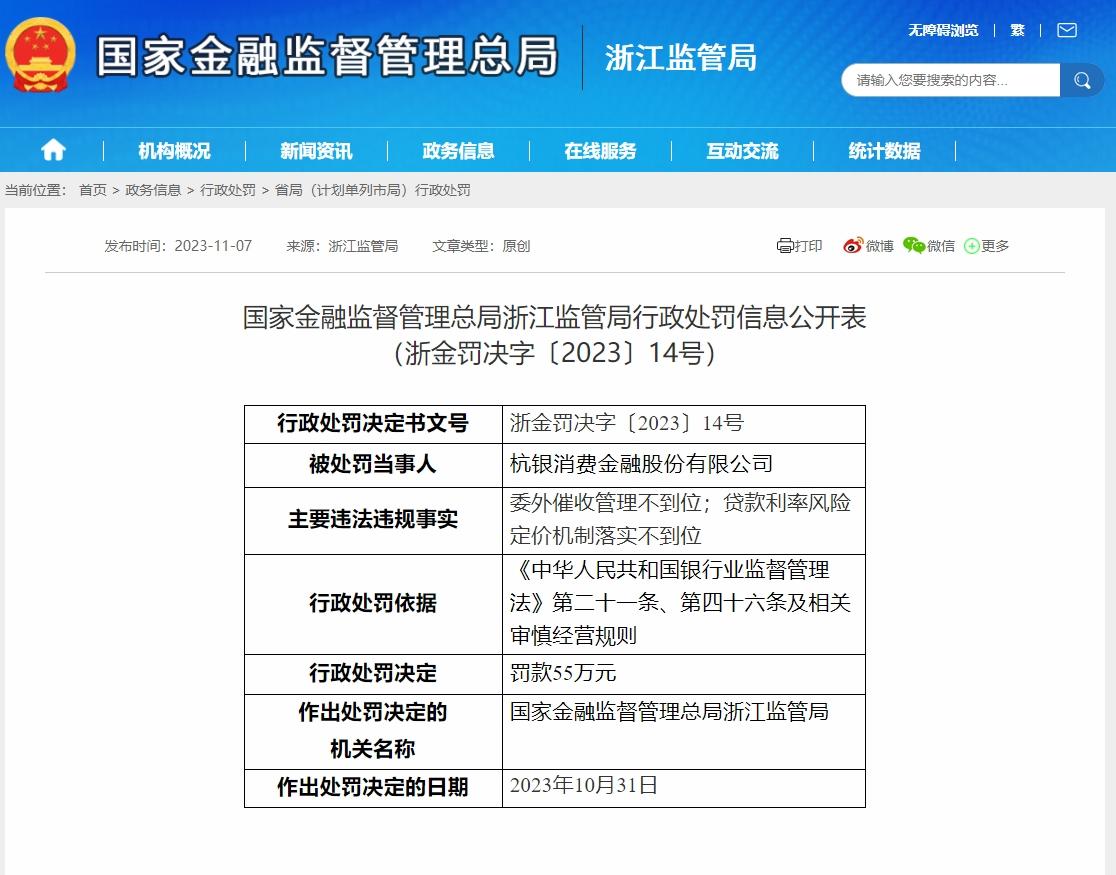Click the search magnifier icon
1116x875 pixels.
click(1081, 80)
